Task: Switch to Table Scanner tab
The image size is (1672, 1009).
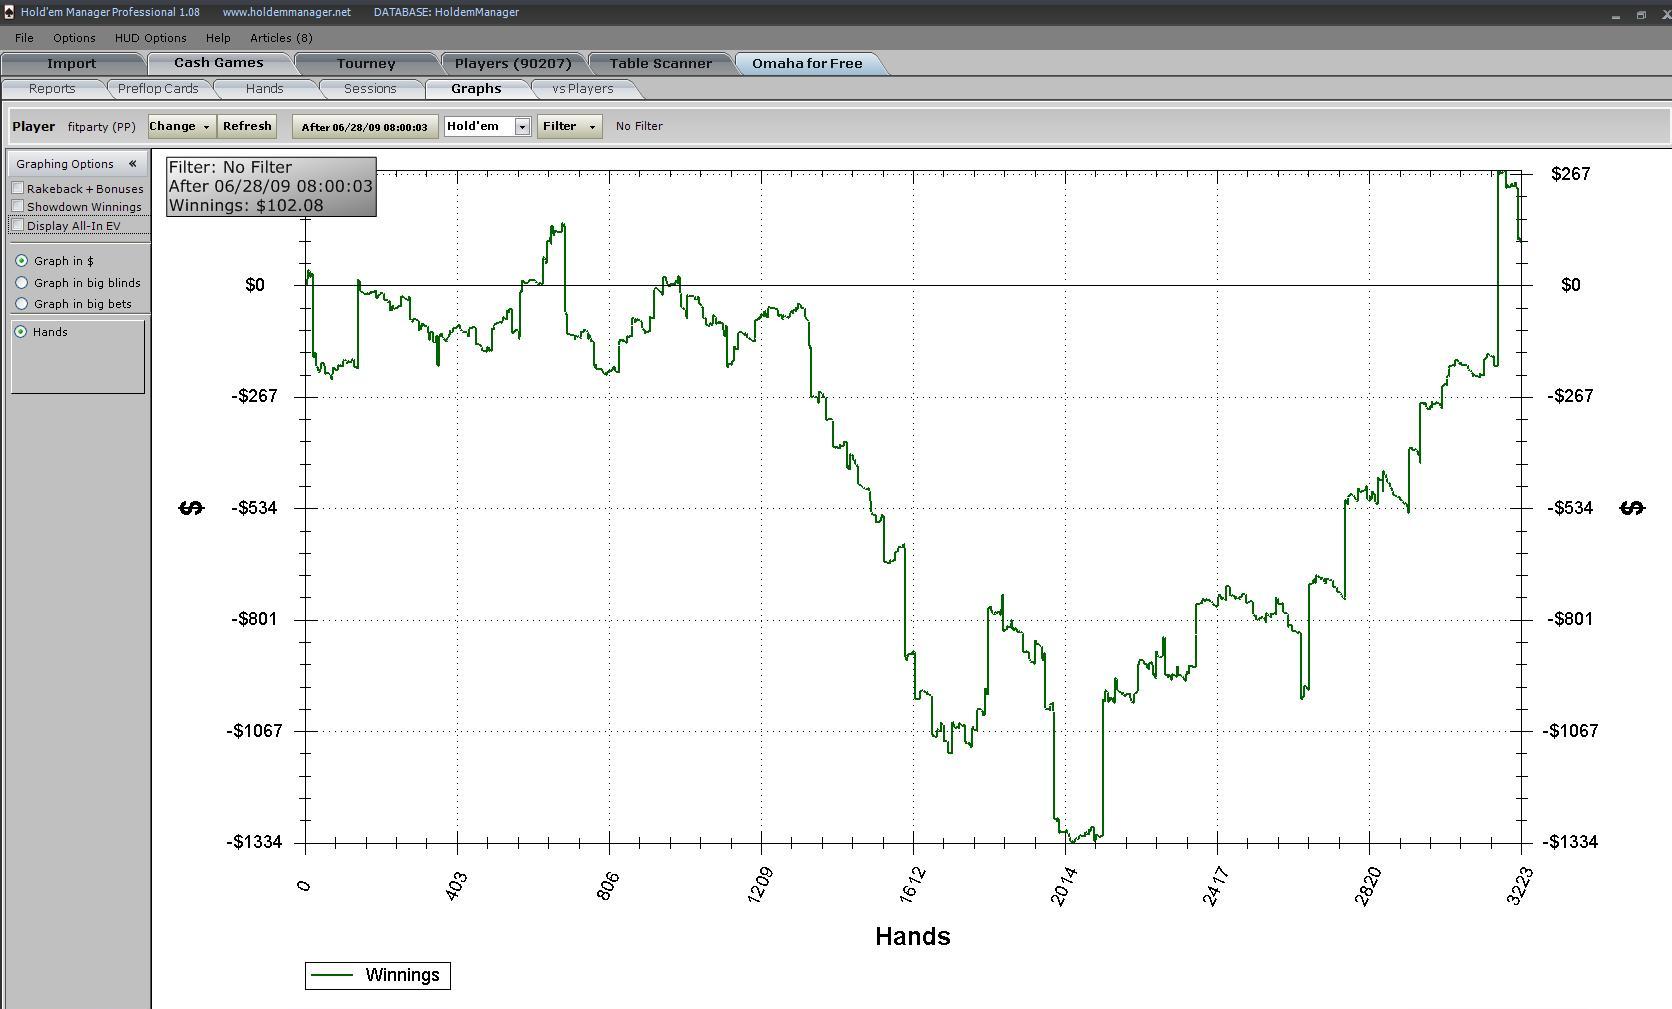Action: coord(661,63)
